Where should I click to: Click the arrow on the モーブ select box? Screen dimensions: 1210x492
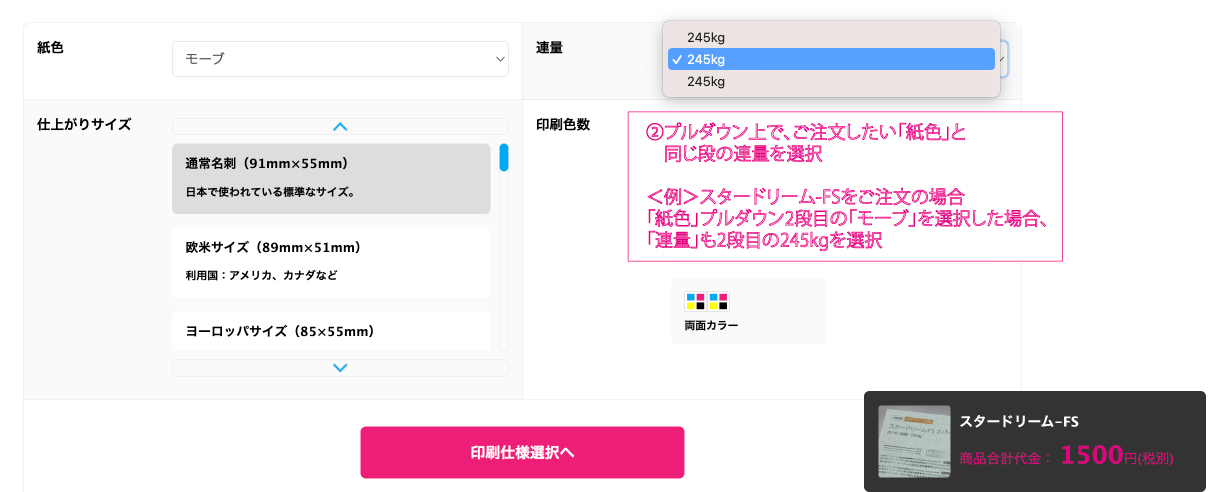click(x=500, y=60)
